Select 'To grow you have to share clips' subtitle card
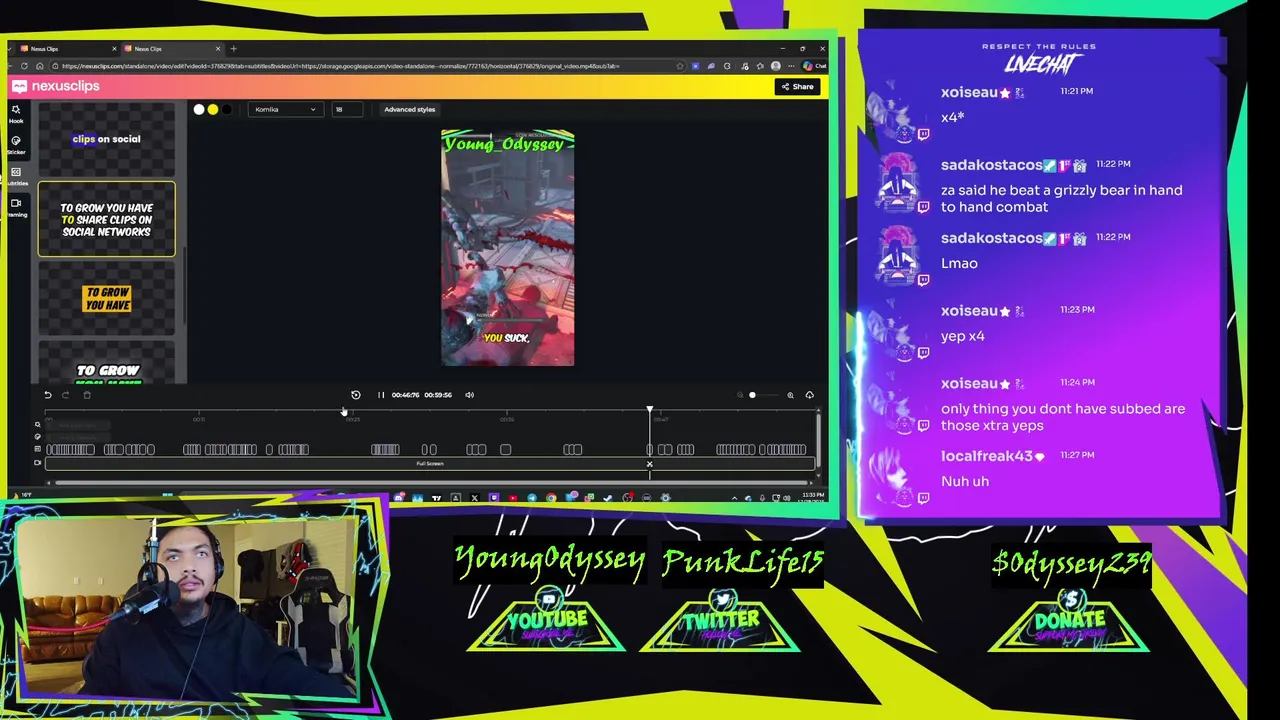 pos(106,219)
